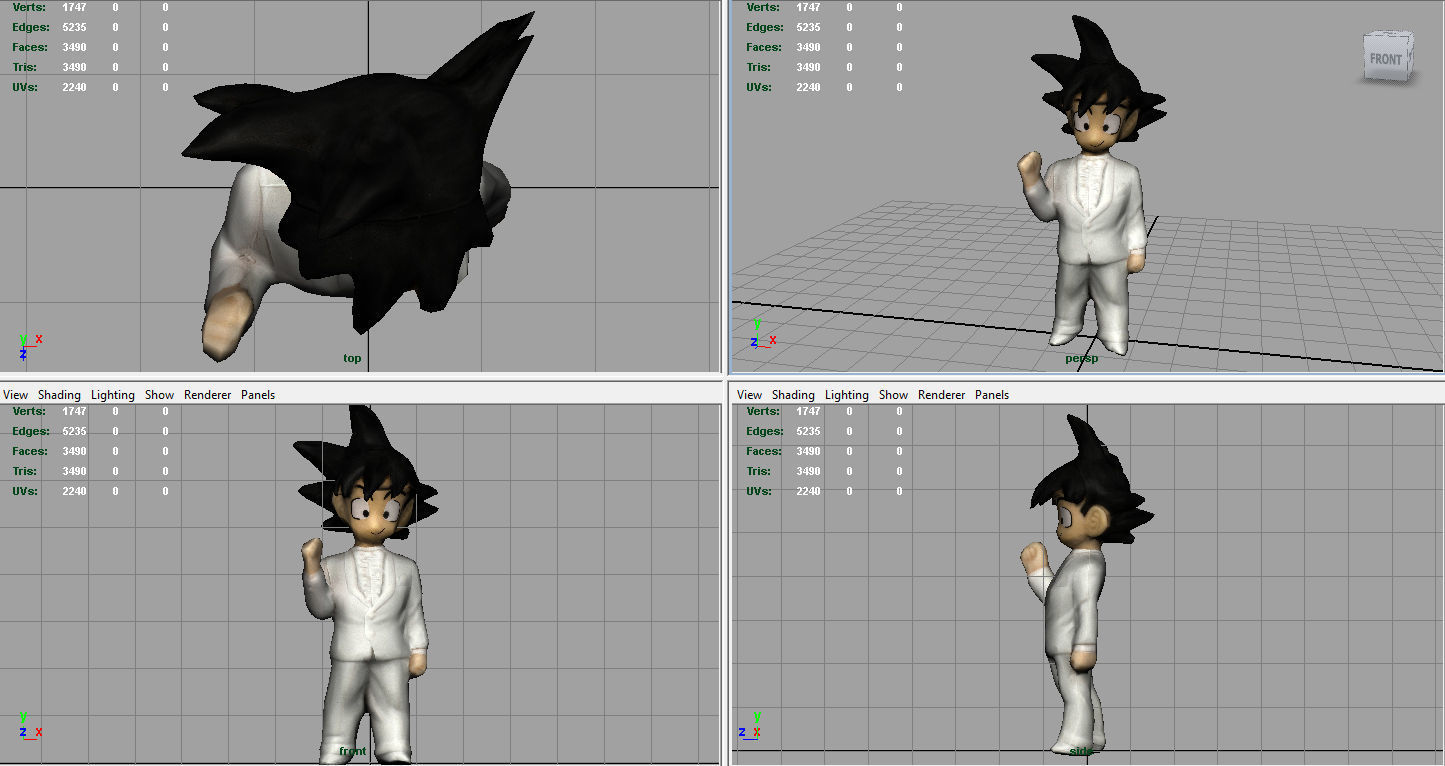Click the XZ axis indicator in top view
The width and height of the screenshot is (1445, 766).
[29, 346]
